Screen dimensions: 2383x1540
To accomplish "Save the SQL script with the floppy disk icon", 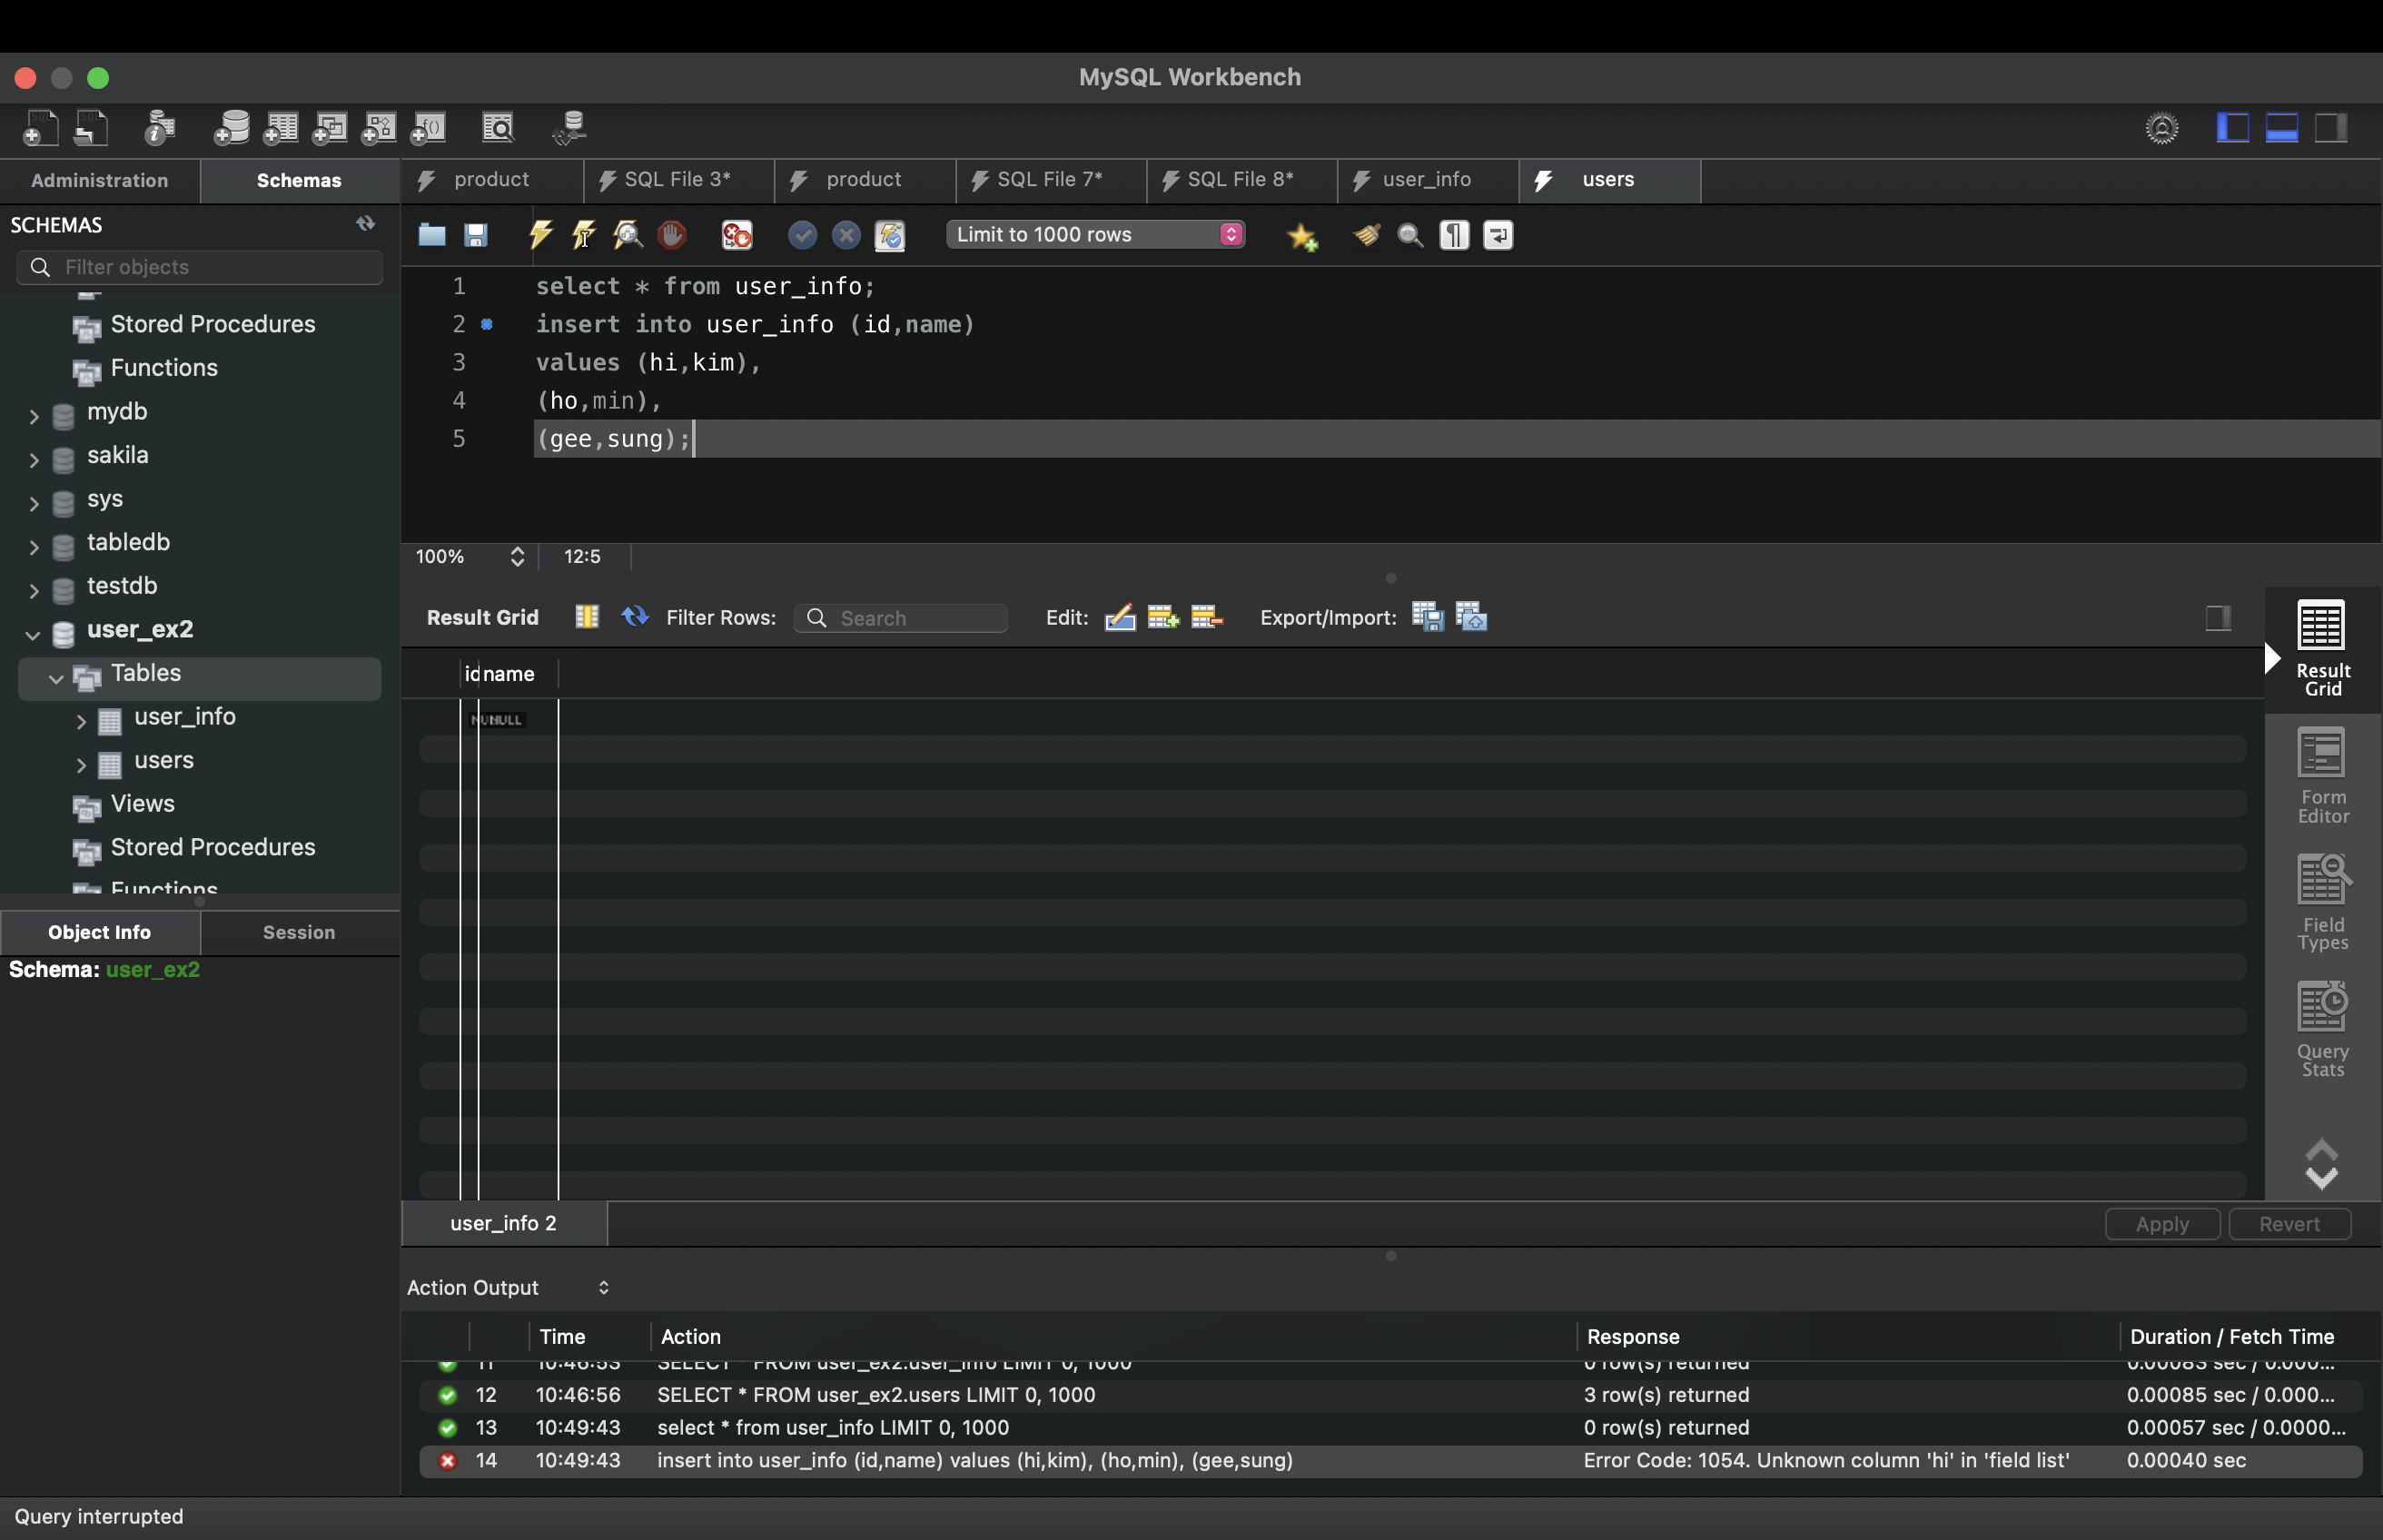I will (x=476, y=235).
